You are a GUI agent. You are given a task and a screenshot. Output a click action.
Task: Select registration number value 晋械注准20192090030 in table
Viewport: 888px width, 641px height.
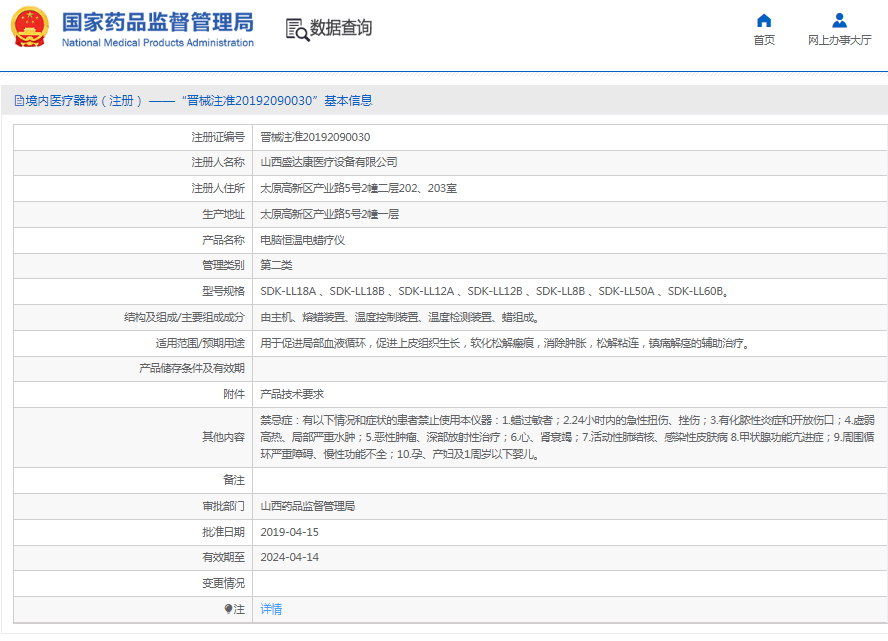click(315, 137)
